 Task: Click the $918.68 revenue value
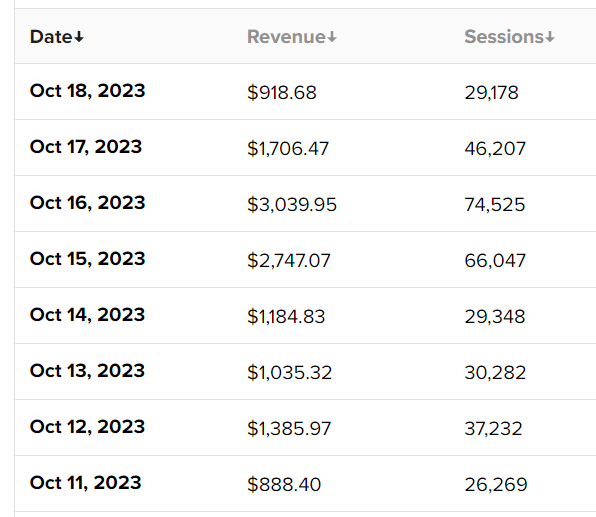pos(282,92)
